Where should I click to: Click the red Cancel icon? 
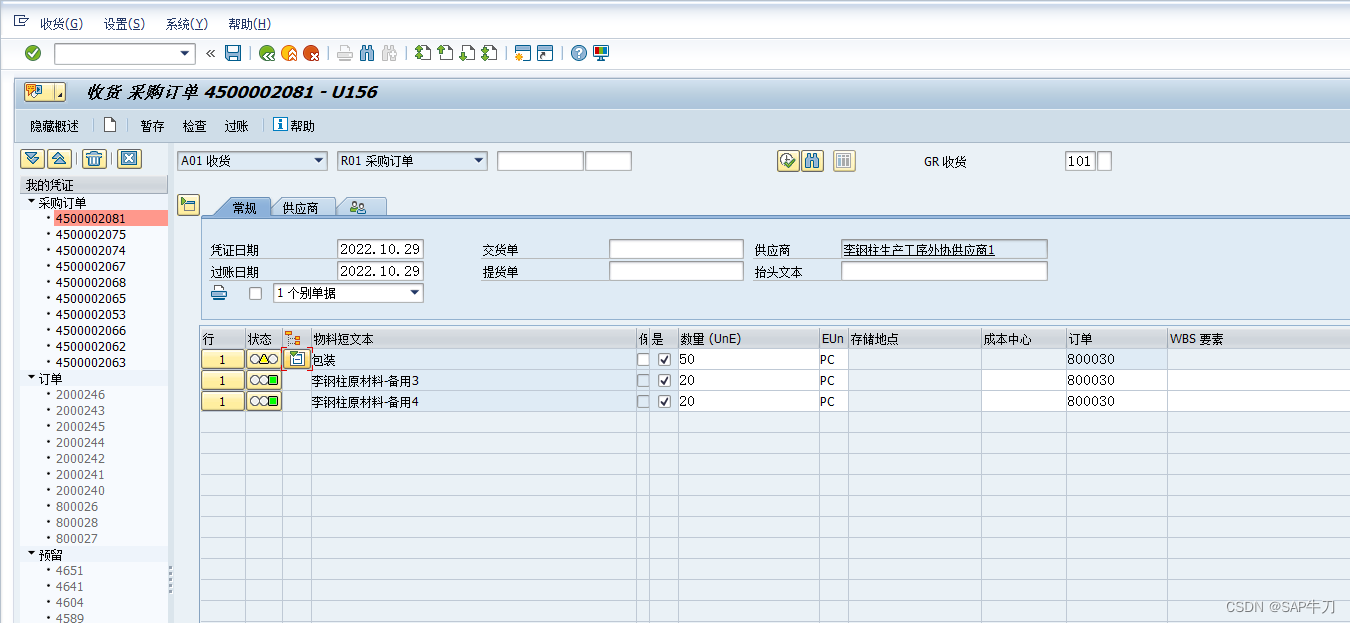[x=311, y=53]
